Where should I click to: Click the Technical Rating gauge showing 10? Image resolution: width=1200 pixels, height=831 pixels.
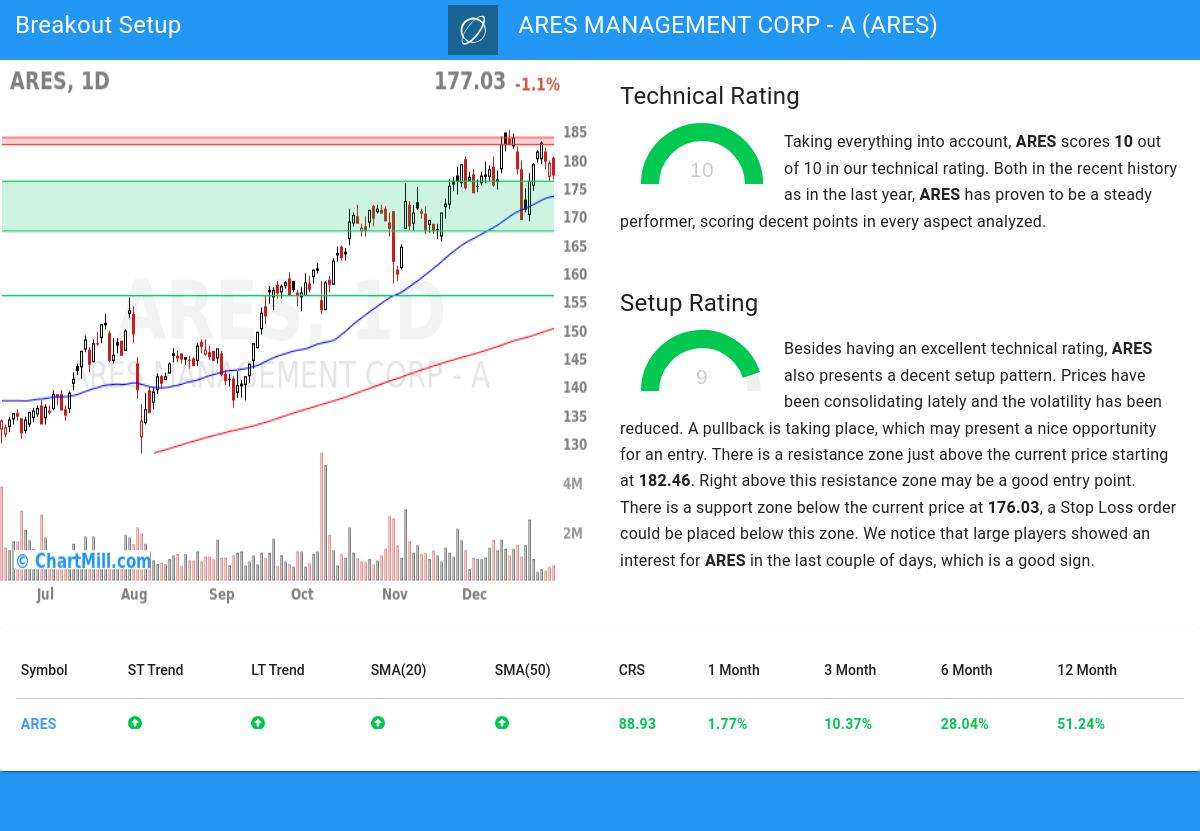(x=702, y=154)
